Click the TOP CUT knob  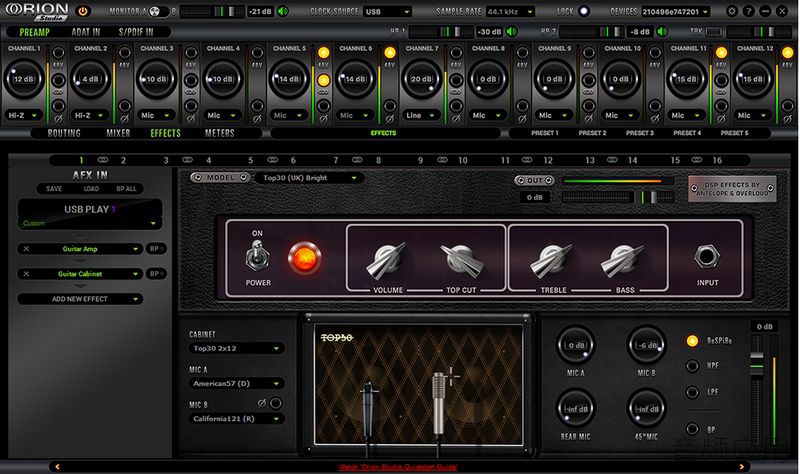(x=462, y=259)
